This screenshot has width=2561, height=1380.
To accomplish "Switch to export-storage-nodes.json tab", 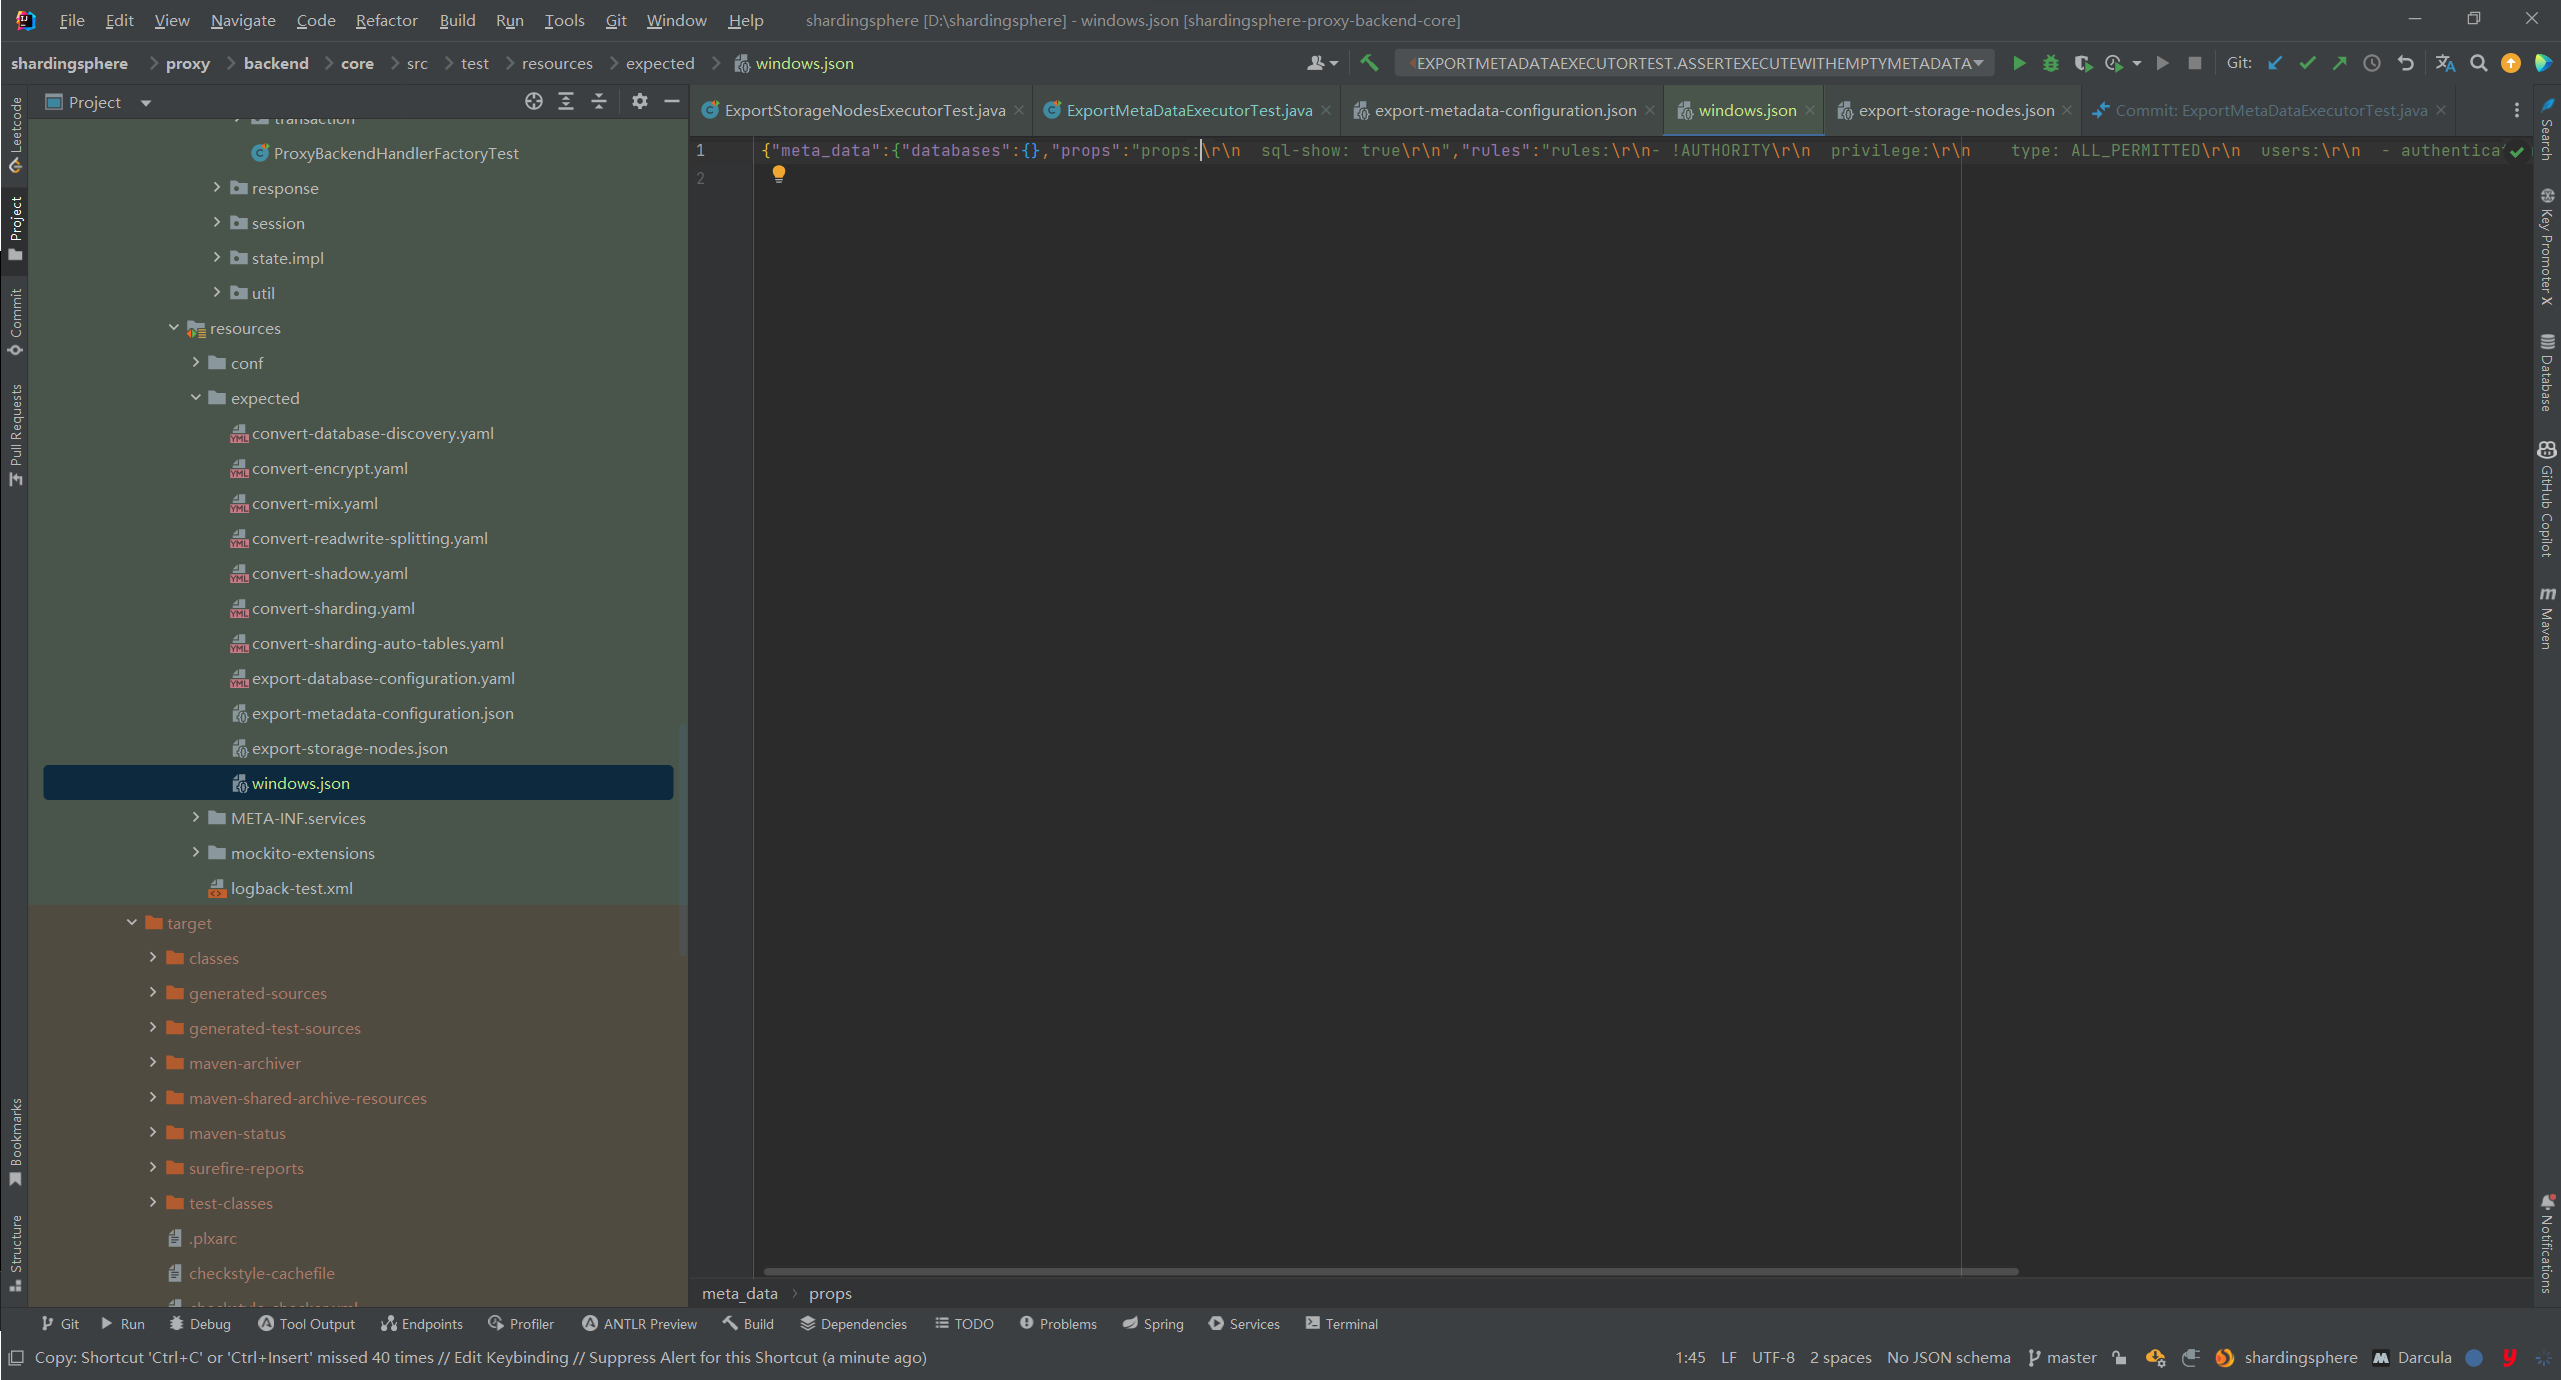I will [x=1955, y=110].
